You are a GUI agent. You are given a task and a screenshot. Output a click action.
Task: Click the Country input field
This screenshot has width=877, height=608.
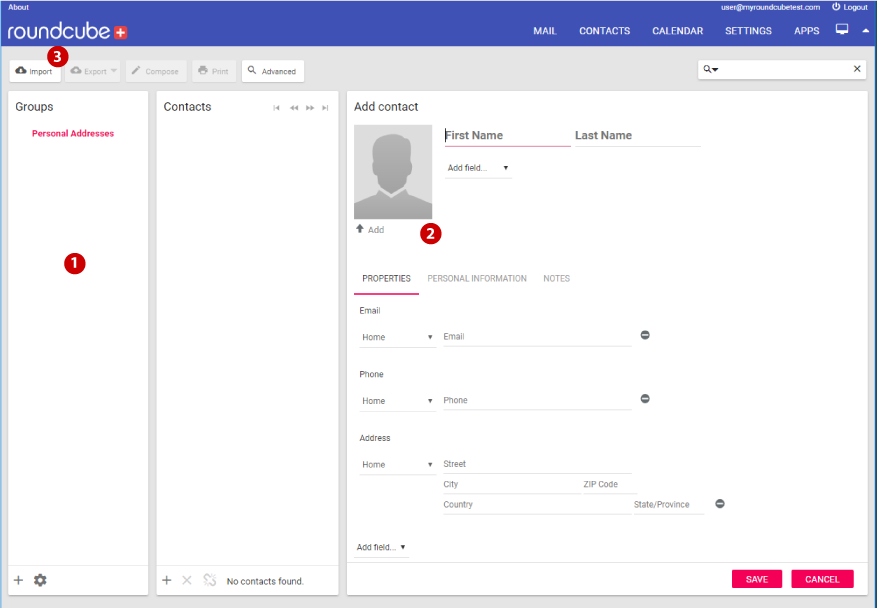click(537, 505)
